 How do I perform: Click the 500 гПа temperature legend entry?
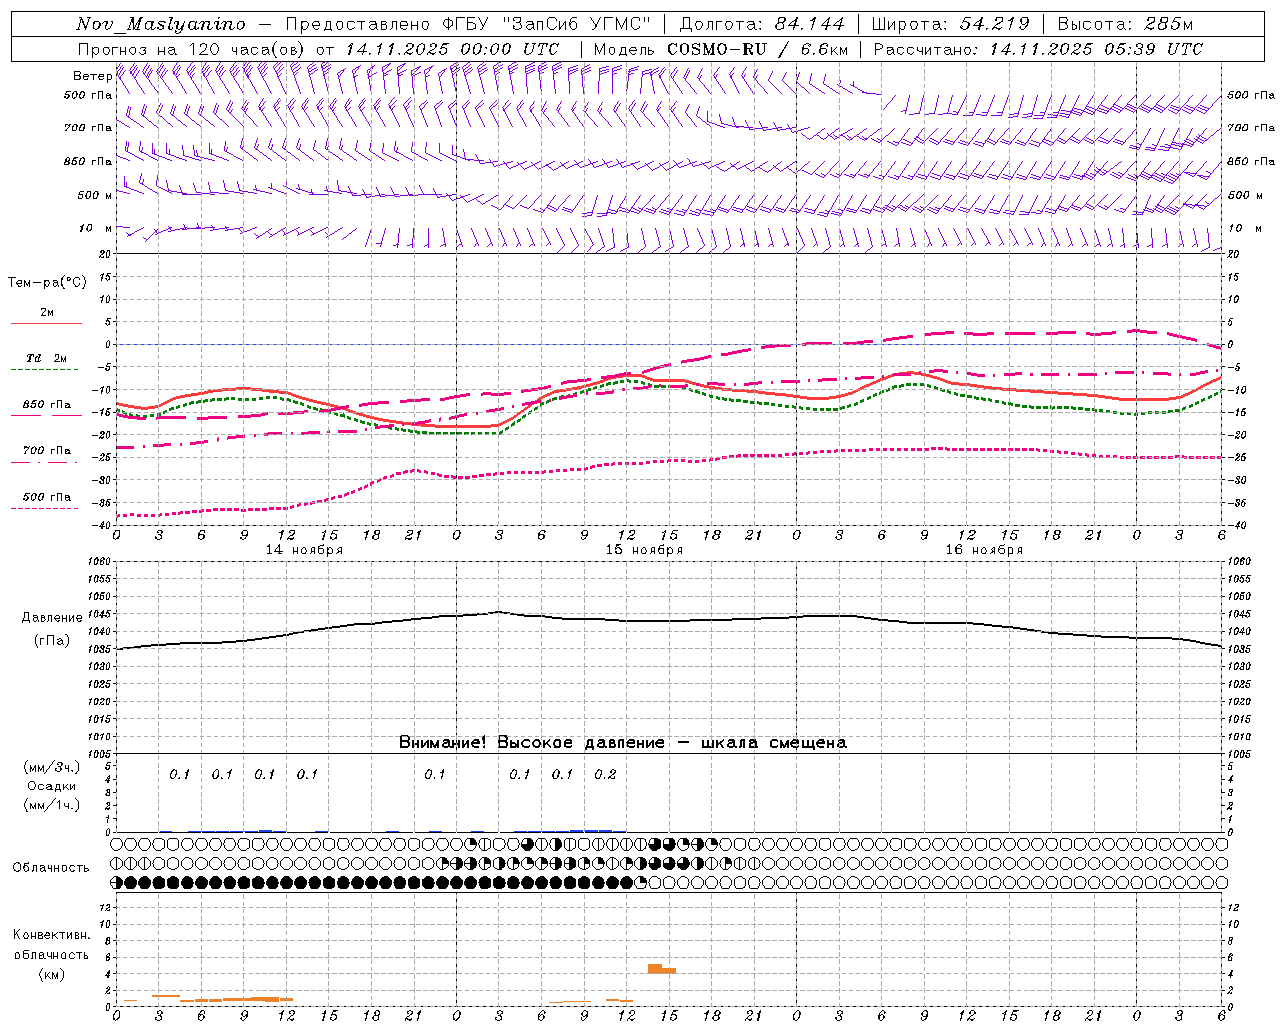coord(46,497)
